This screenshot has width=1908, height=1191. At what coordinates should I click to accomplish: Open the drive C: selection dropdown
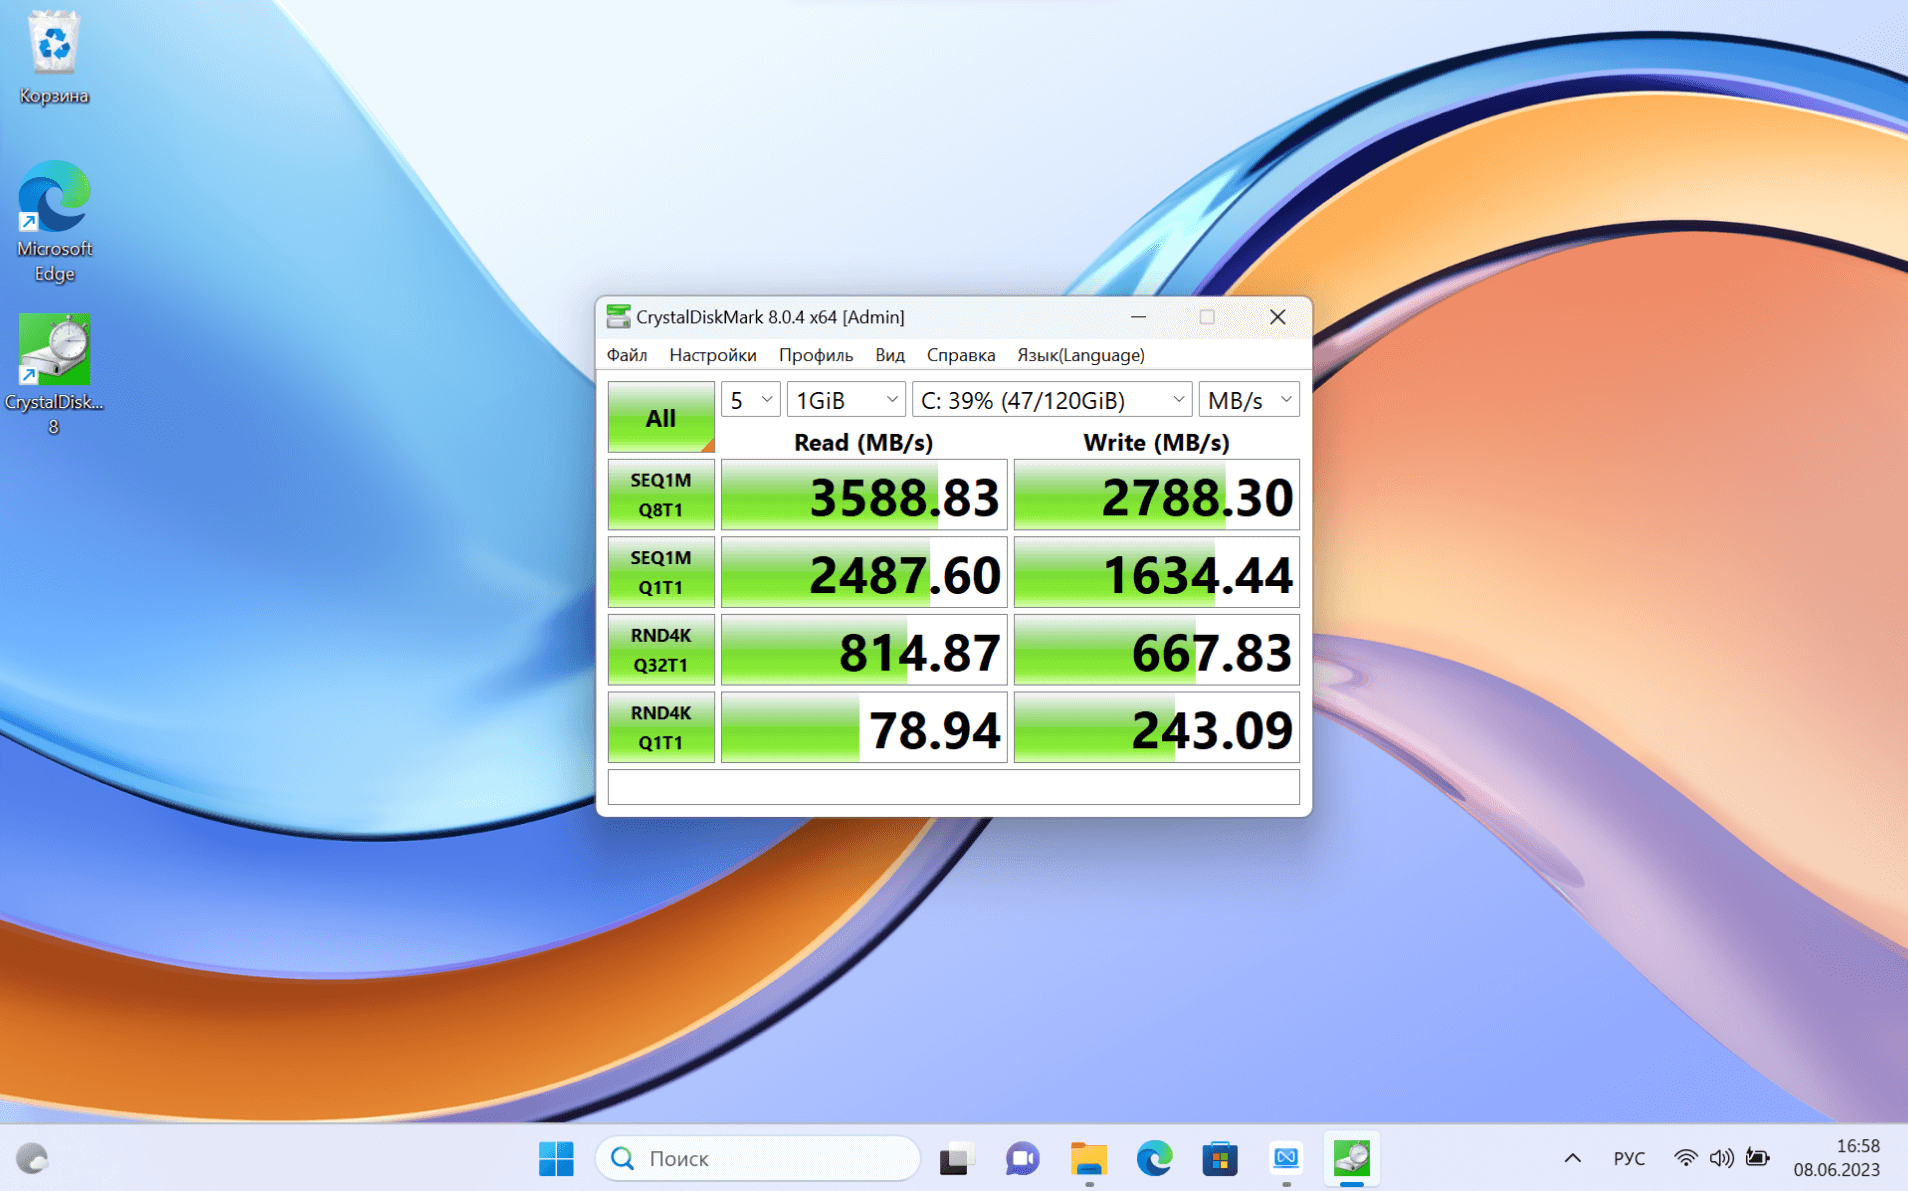click(1051, 400)
